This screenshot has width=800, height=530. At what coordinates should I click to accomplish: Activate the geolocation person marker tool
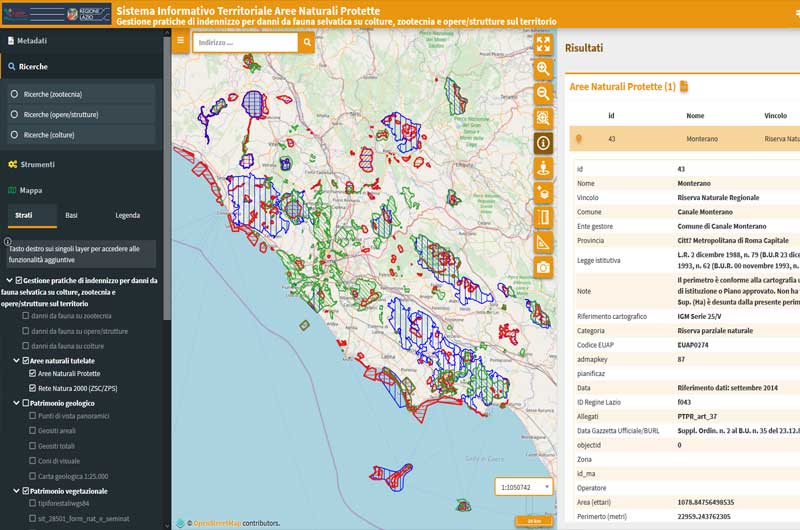(543, 168)
